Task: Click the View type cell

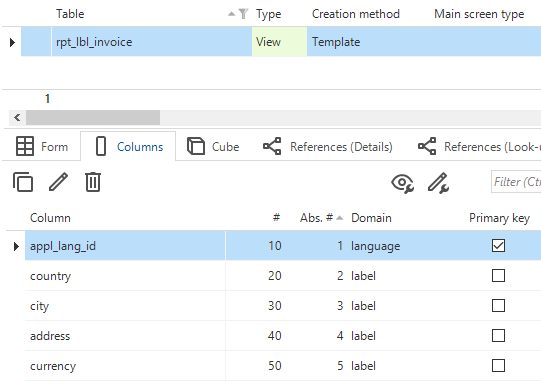Action: pos(279,42)
